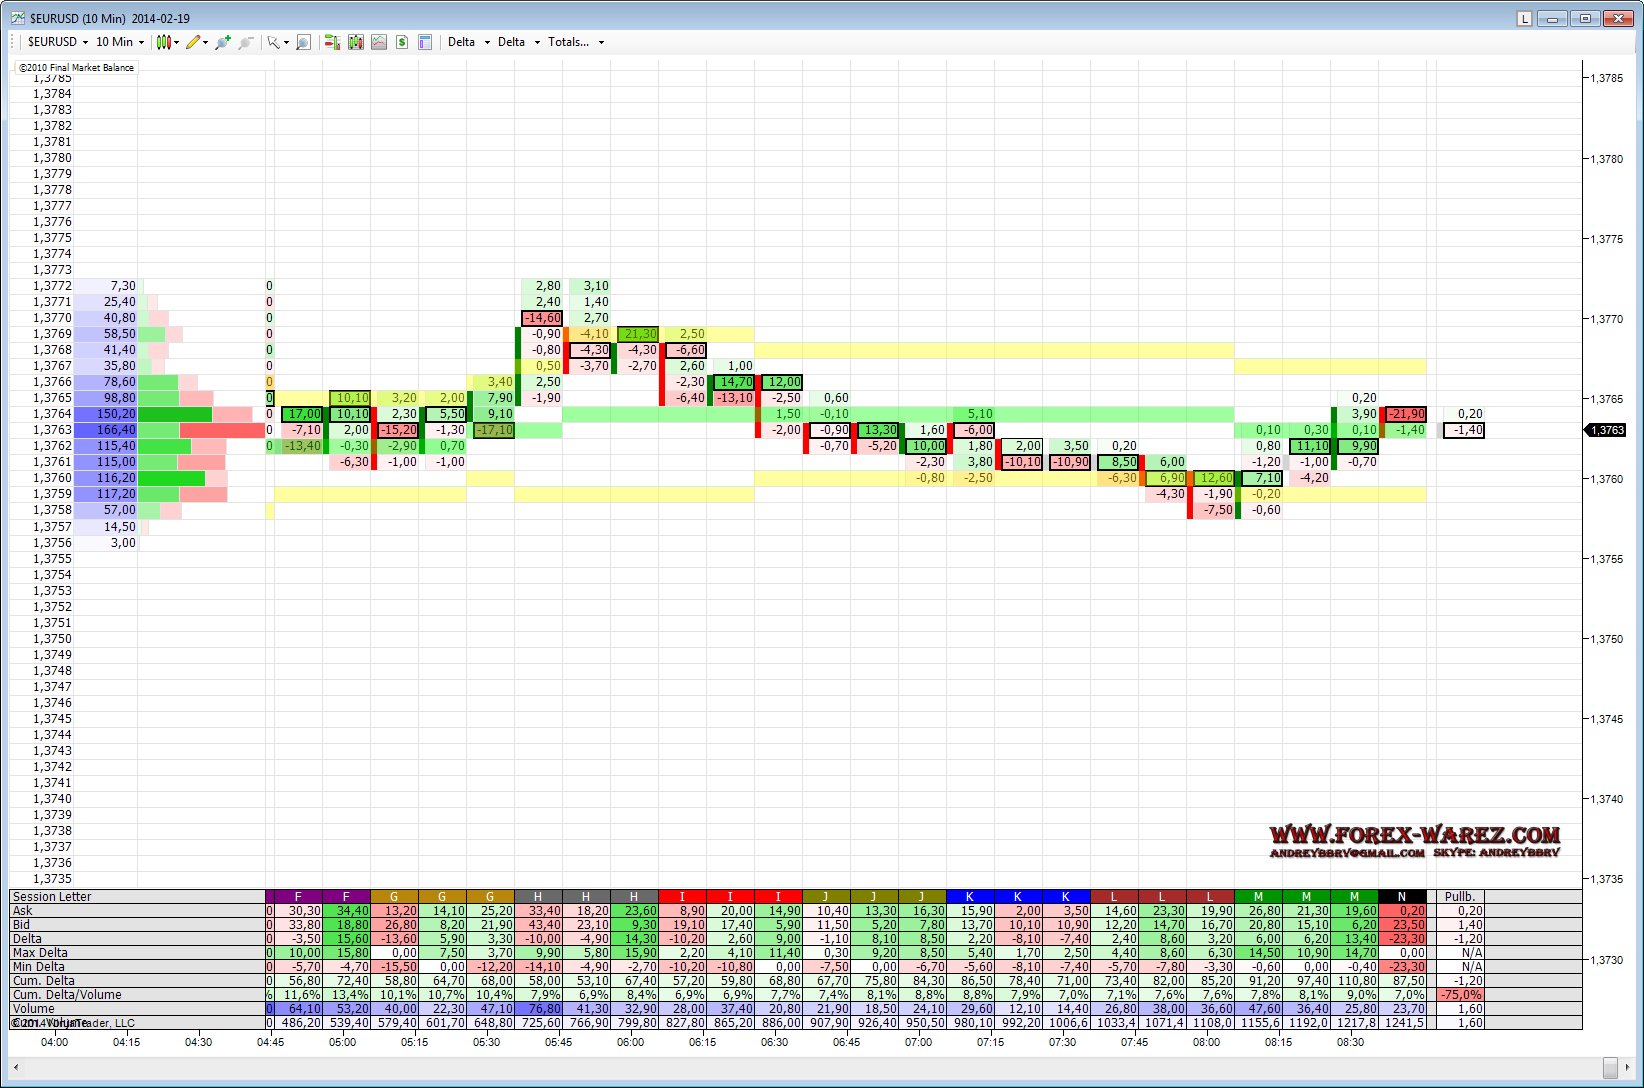The width and height of the screenshot is (1644, 1088).
Task: Select the arrow pointer cursor tool
Action: [273, 42]
